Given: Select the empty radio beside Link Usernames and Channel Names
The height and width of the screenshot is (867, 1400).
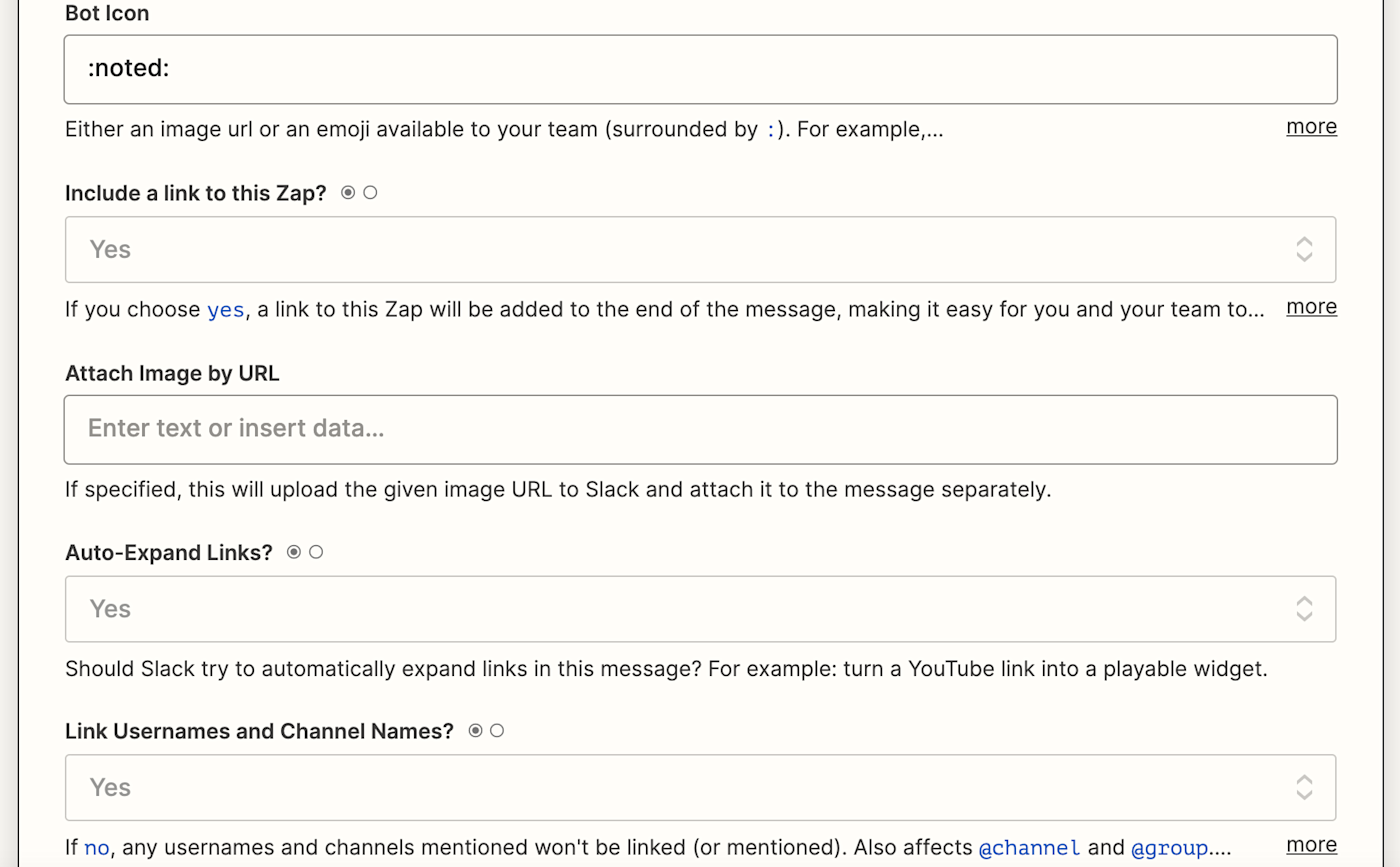Looking at the screenshot, I should [497, 731].
